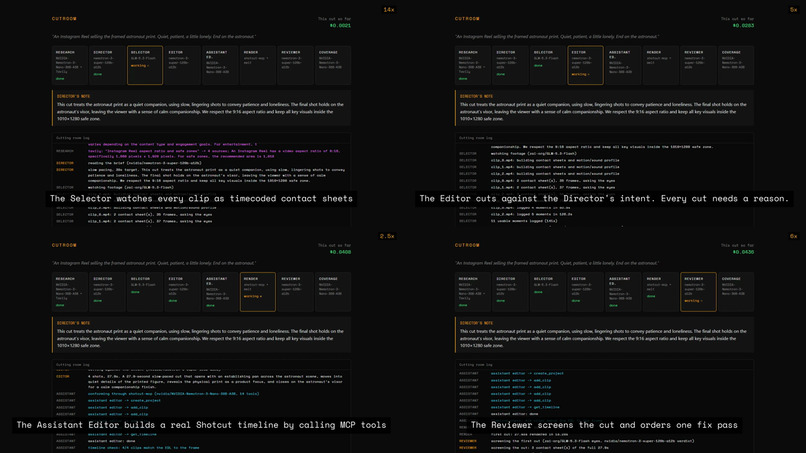The image size is (806, 453).
Task: Open Editor card in the $0.0021 panel
Action: (x=182, y=65)
